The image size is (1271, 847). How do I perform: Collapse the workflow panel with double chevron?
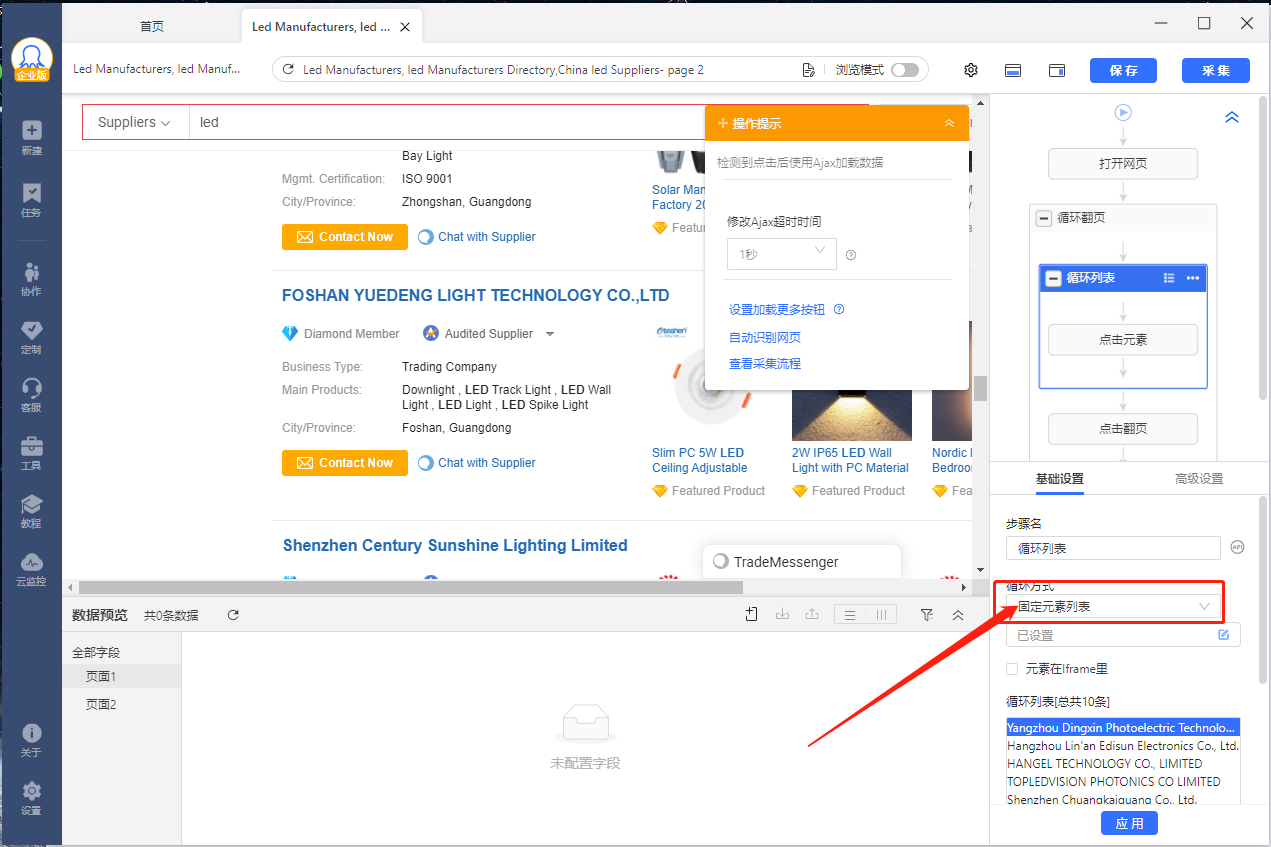click(1232, 117)
